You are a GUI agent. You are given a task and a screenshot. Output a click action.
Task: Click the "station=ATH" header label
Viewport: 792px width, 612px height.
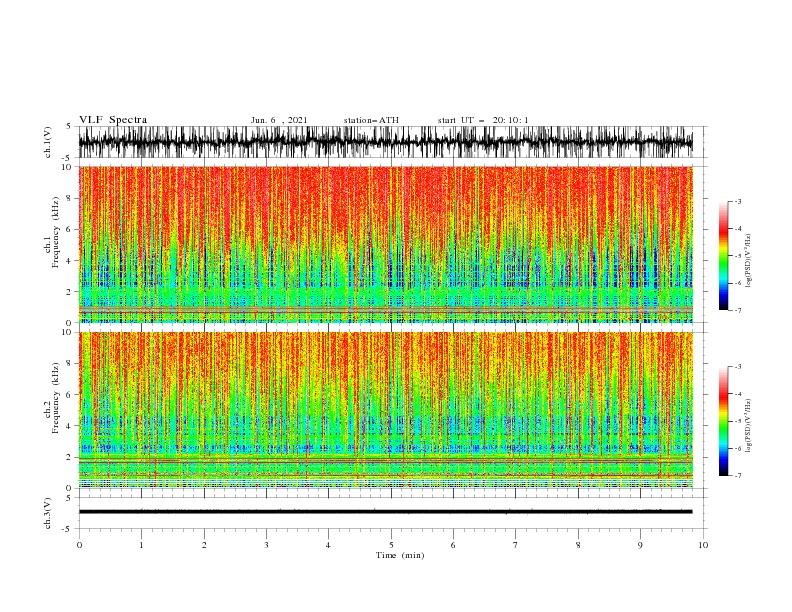371,120
